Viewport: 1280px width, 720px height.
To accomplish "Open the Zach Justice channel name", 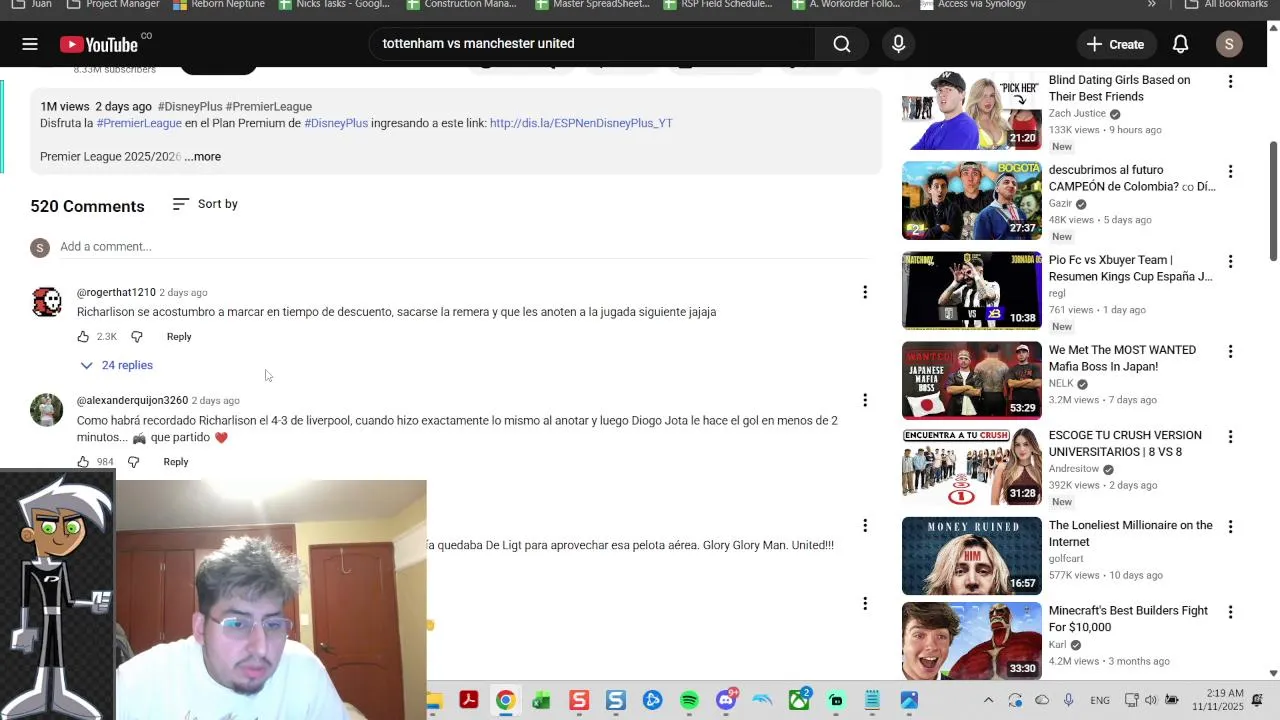I will [x=1077, y=113].
